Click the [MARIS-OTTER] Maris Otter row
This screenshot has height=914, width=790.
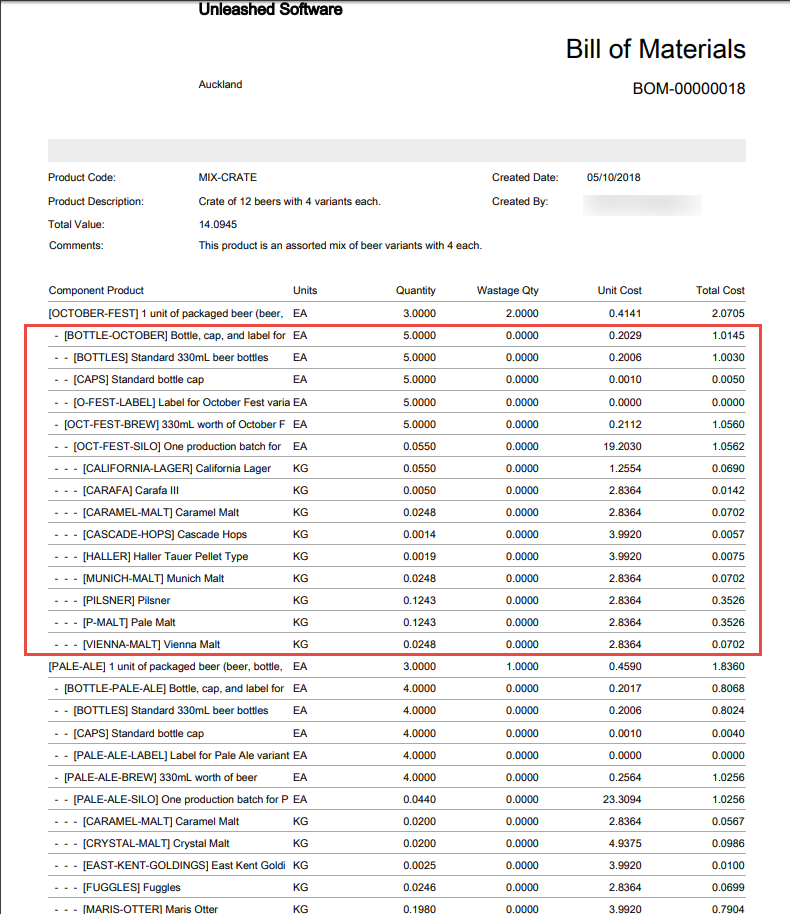(396, 908)
